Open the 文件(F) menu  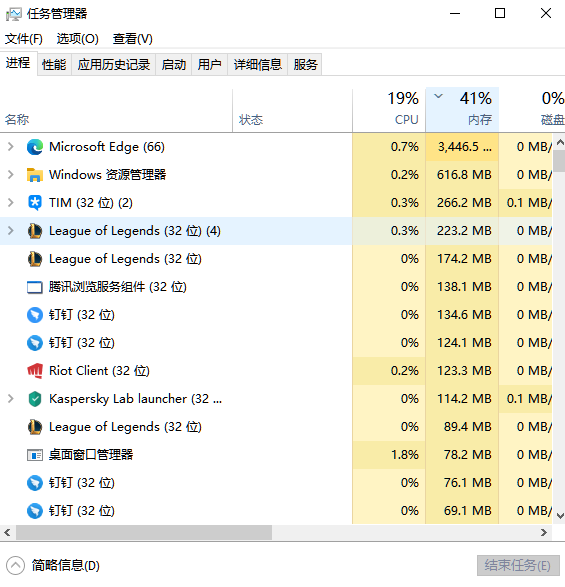click(24, 39)
